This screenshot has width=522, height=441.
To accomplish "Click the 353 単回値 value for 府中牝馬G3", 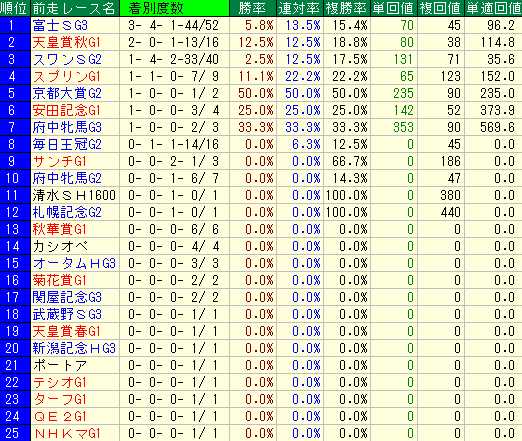I will click(403, 127).
